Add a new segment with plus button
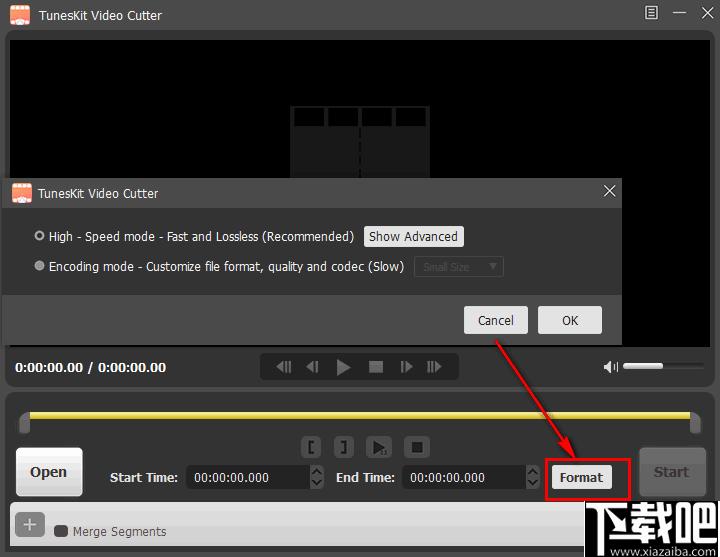The width and height of the screenshot is (720, 557). pos(30,524)
